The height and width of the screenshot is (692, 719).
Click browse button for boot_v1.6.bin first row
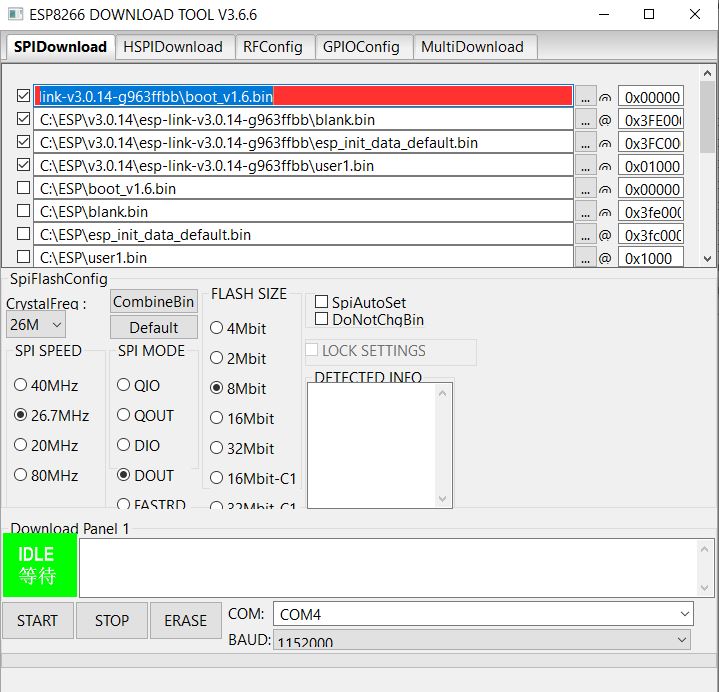(585, 97)
